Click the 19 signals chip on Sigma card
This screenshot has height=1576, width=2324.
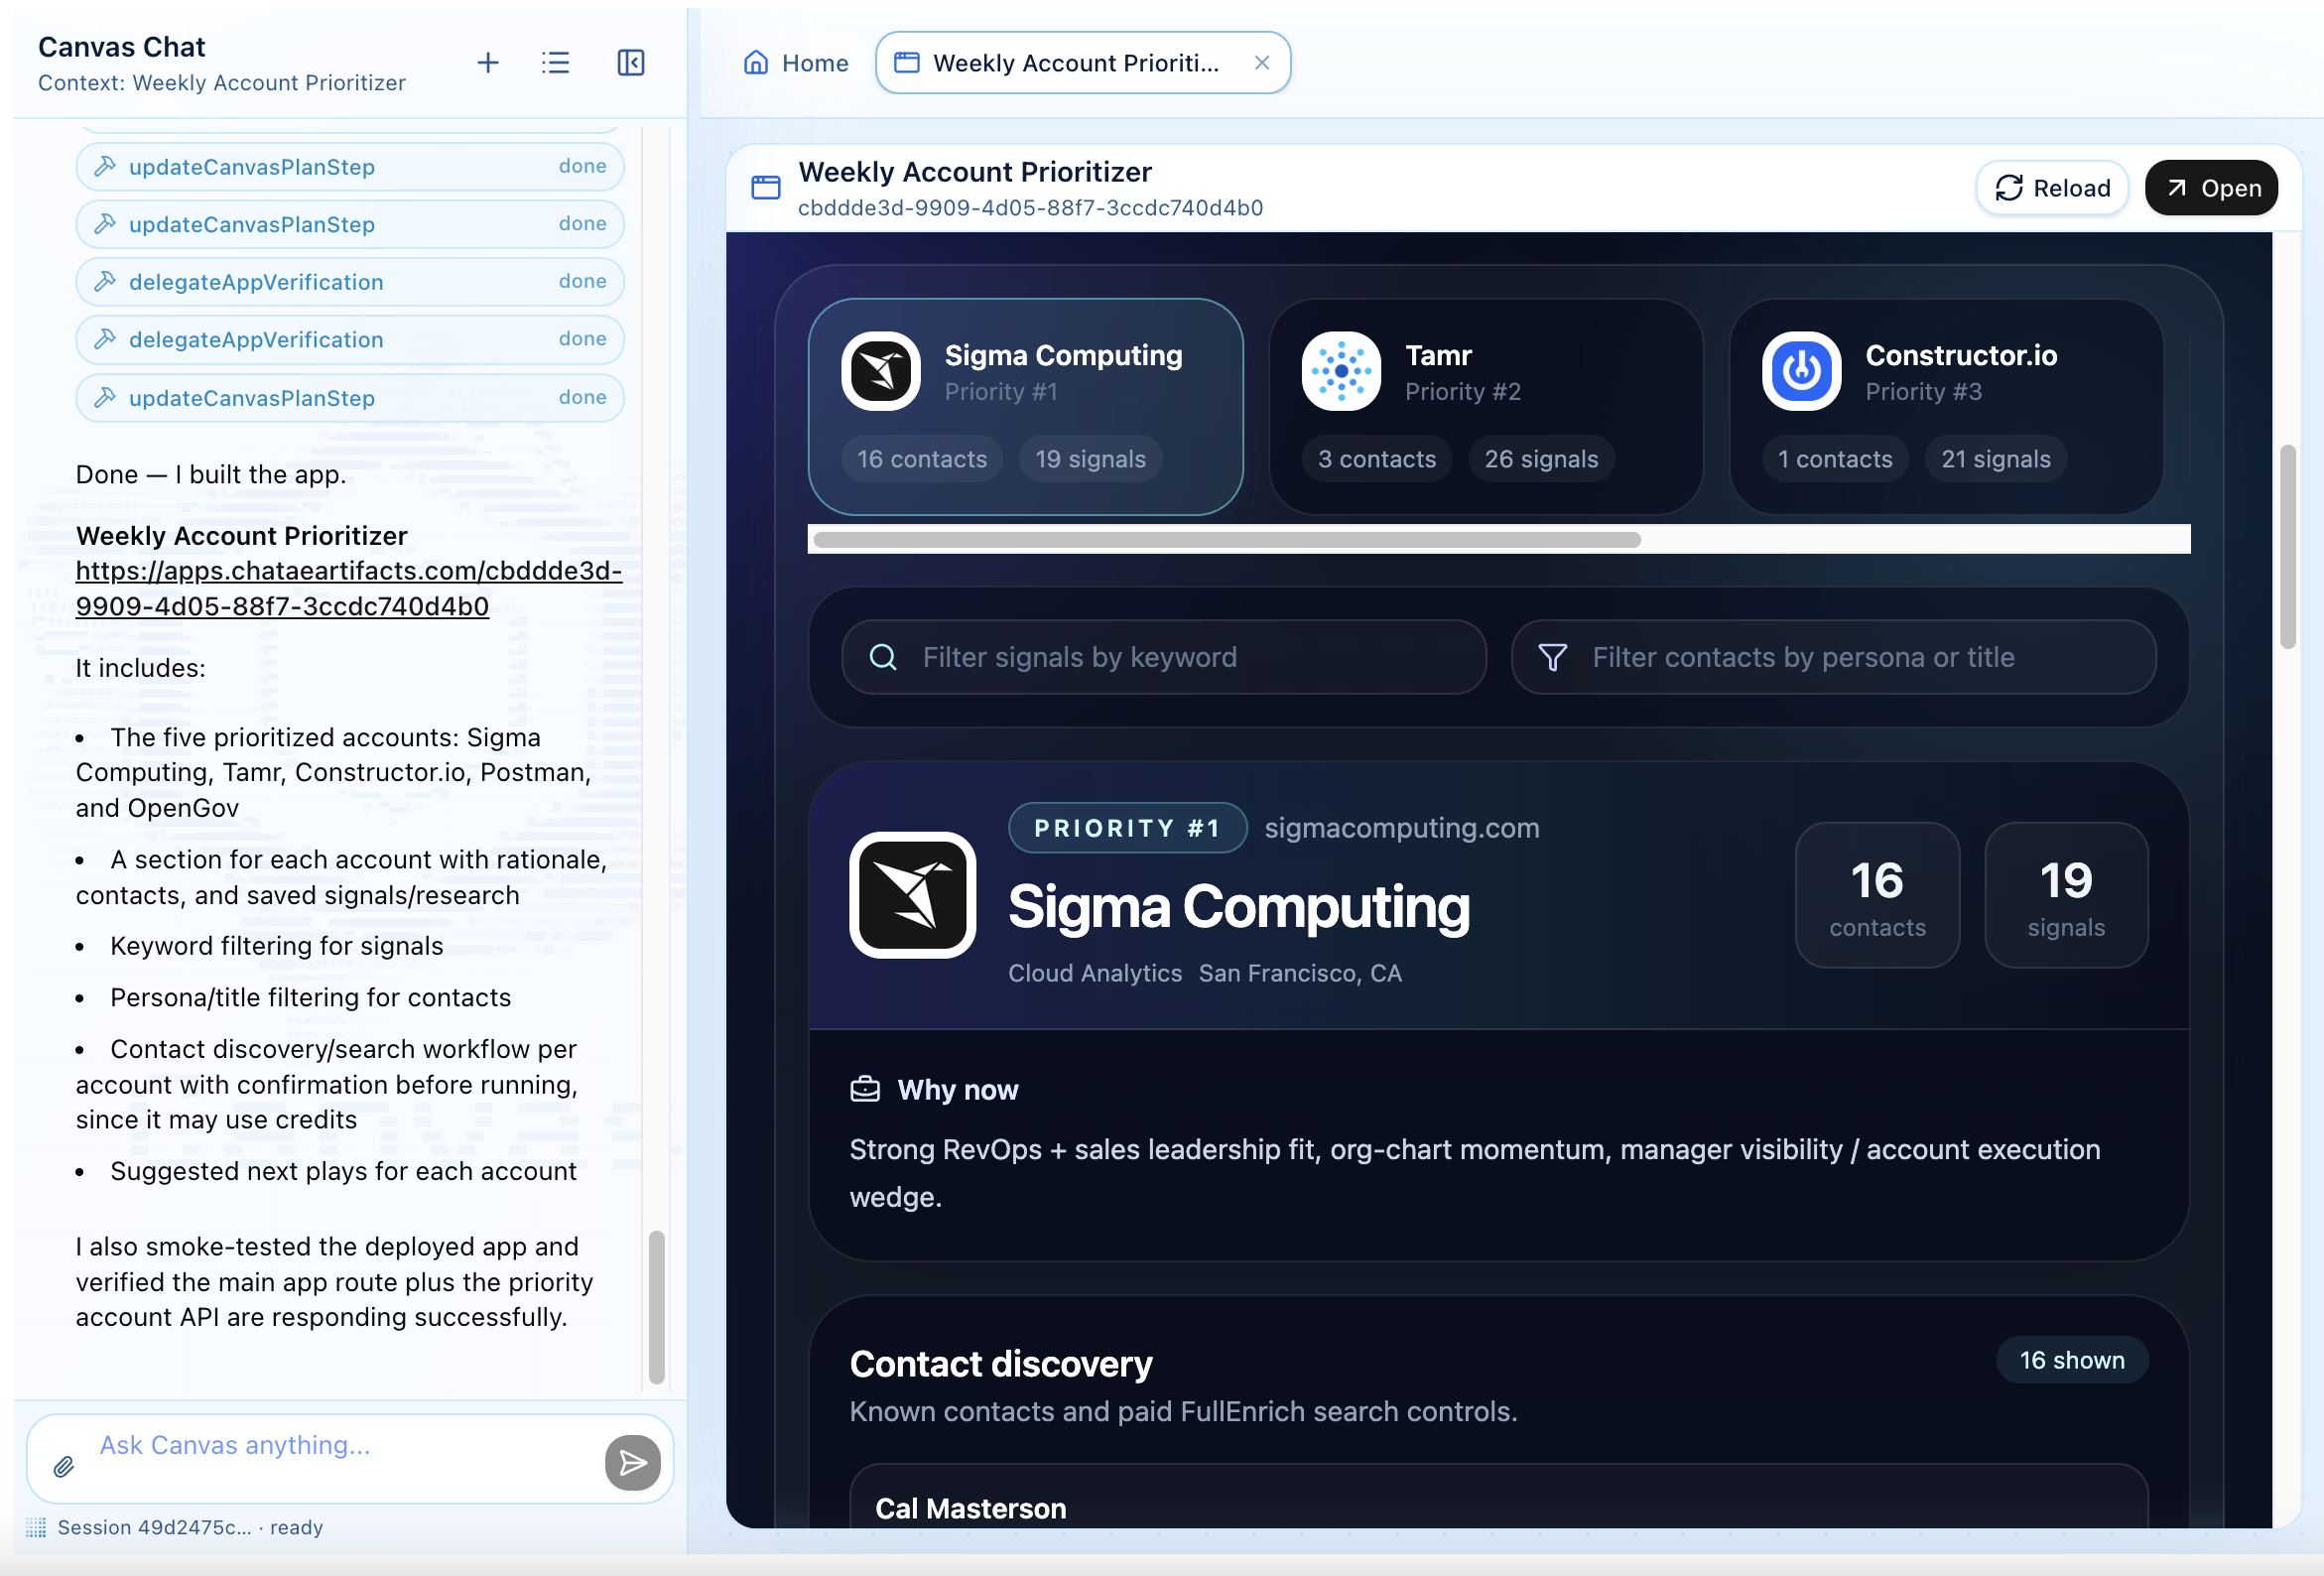(1090, 459)
